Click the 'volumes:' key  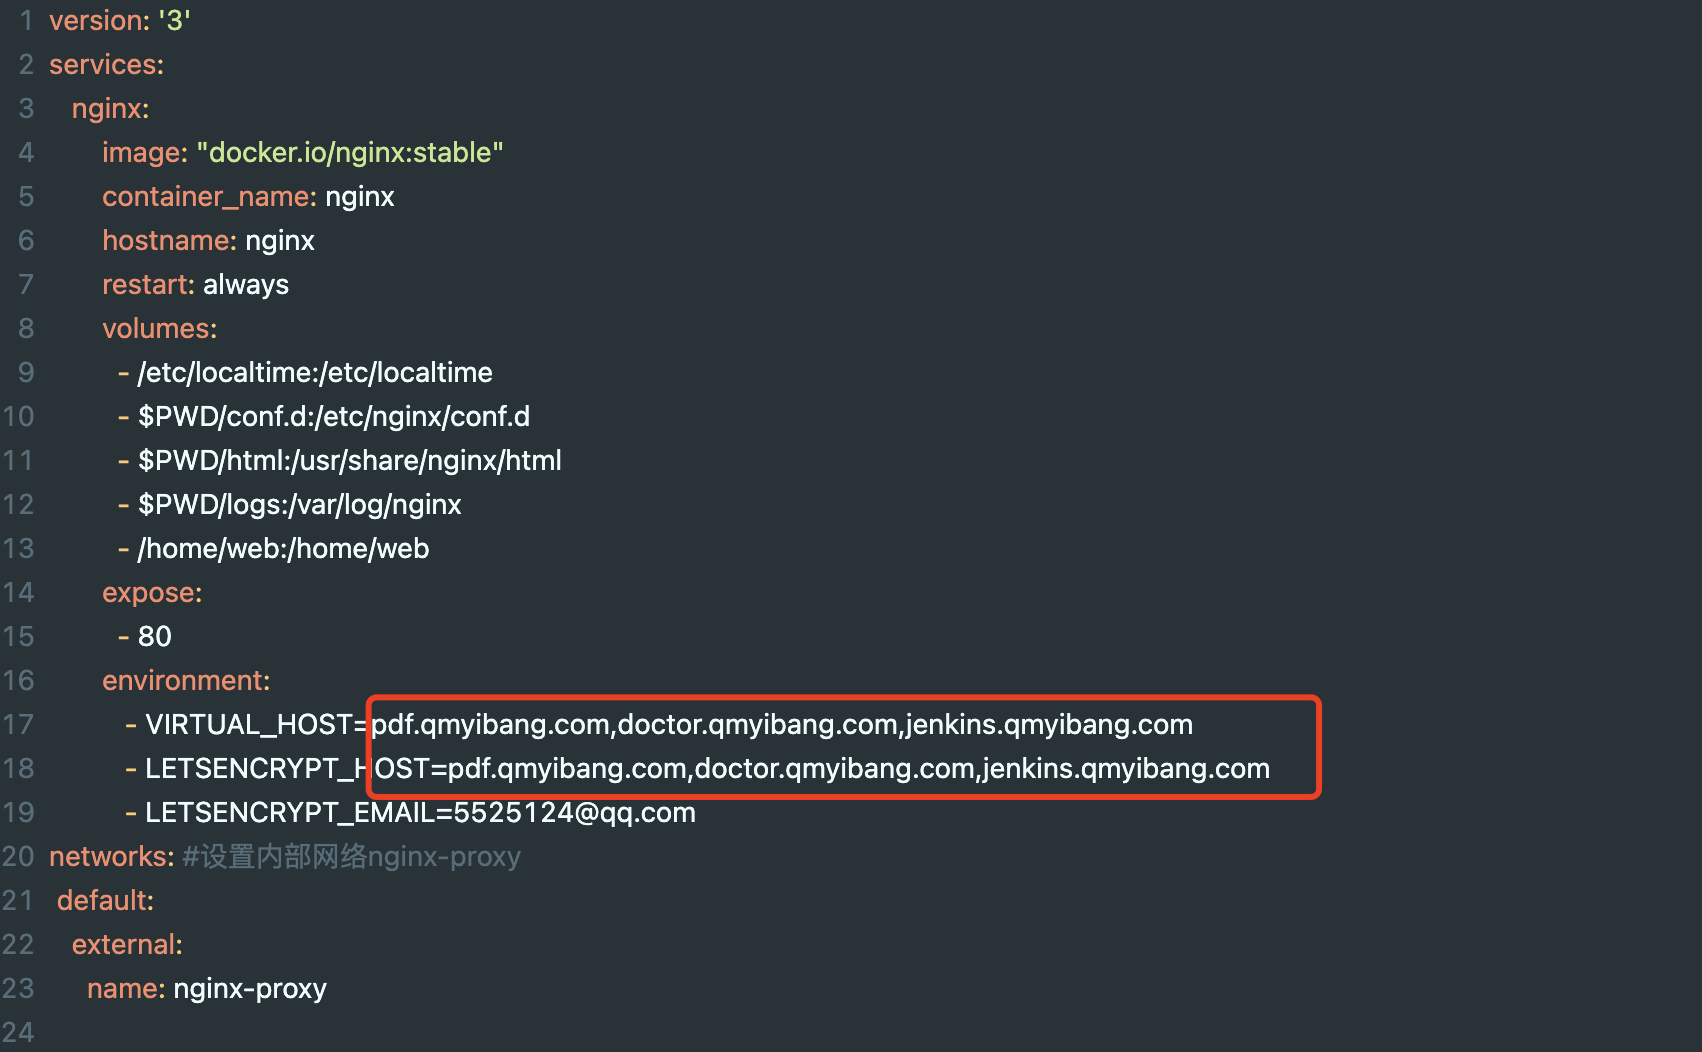tap(159, 329)
